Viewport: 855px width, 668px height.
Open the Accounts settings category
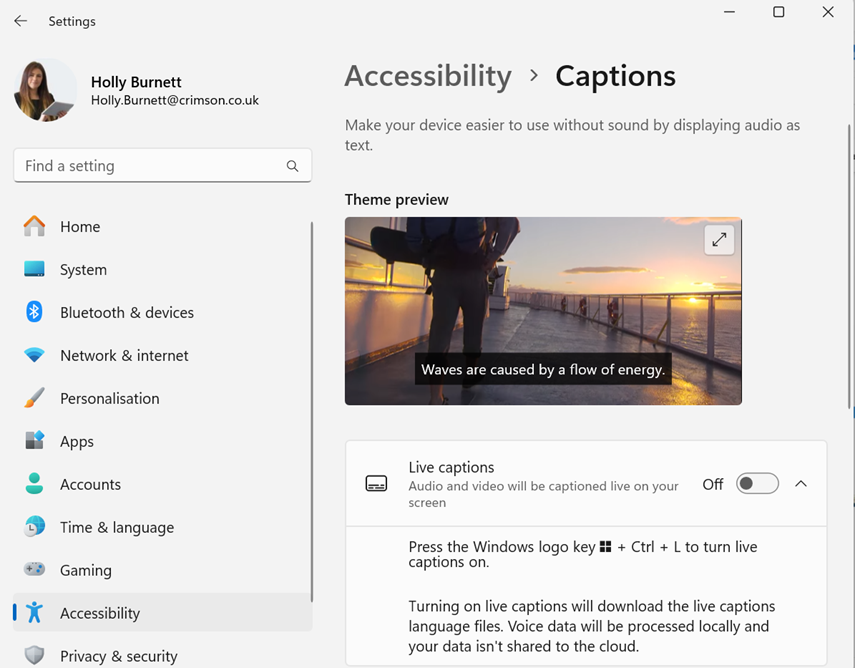point(90,484)
